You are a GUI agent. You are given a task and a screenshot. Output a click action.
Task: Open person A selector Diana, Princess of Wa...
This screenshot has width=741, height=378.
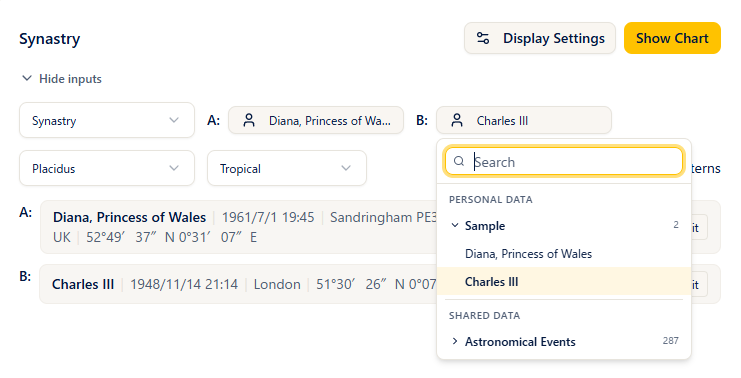(316, 120)
